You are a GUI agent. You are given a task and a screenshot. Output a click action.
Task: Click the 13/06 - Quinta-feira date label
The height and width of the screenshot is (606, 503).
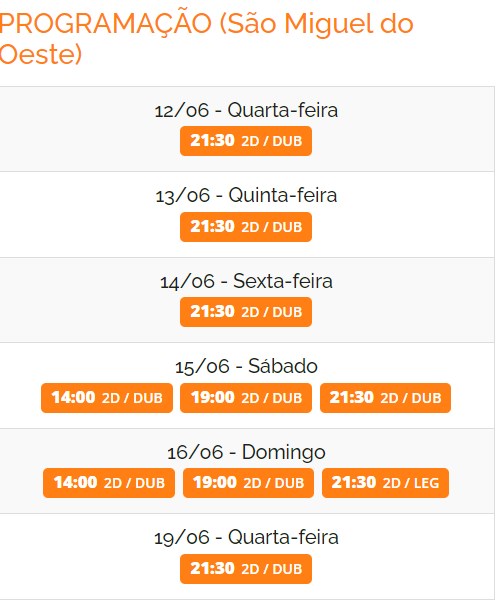pyautogui.click(x=246, y=195)
